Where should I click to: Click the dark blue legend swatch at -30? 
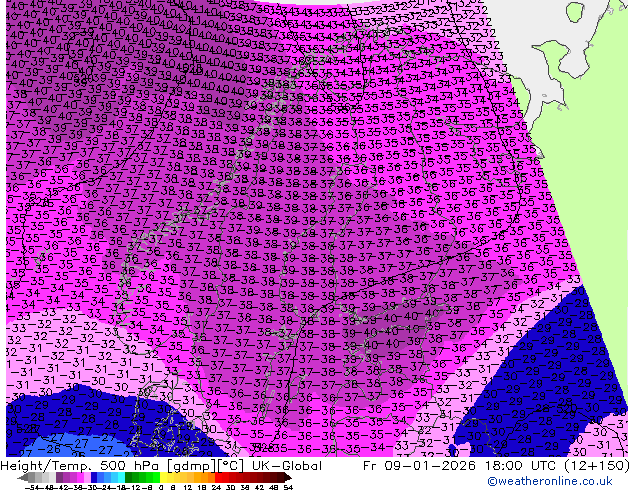(94, 477)
